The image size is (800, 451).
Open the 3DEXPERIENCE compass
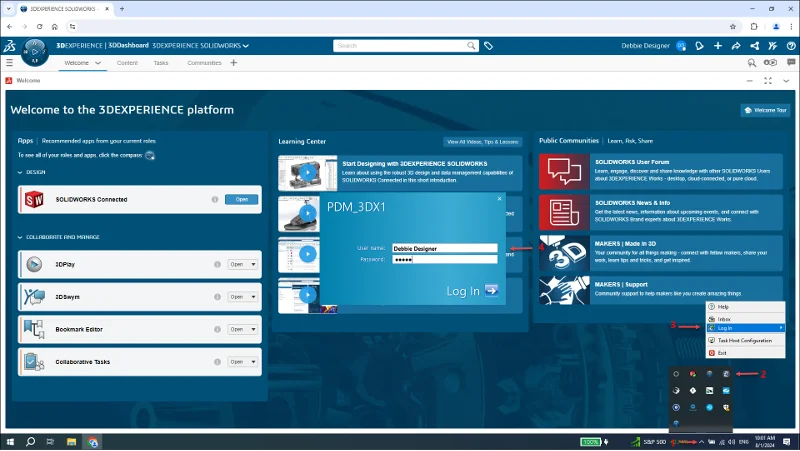click(35, 52)
